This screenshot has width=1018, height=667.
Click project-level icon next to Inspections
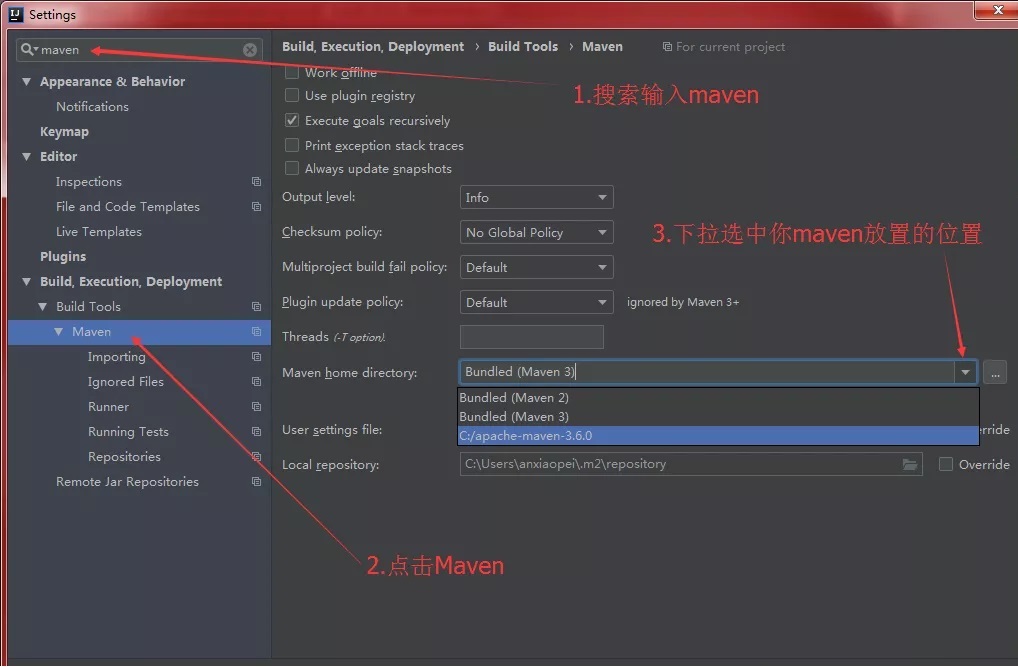pyautogui.click(x=256, y=182)
